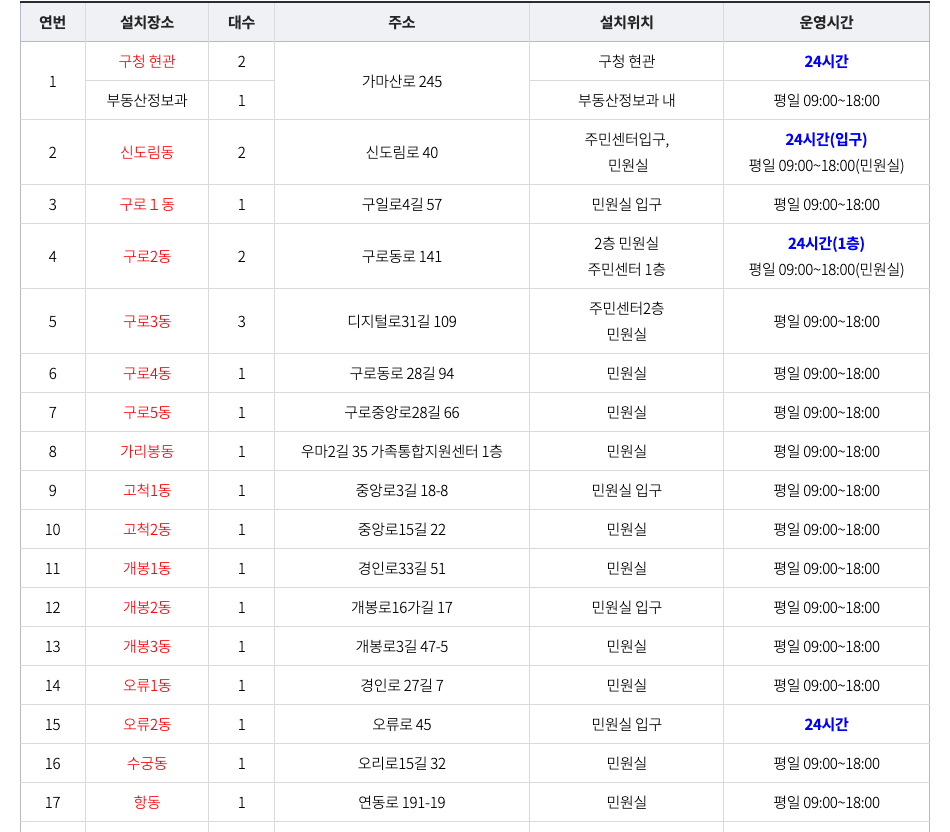Click the red 구로2동 entry
Screen dimensions: 950x832
147,256
